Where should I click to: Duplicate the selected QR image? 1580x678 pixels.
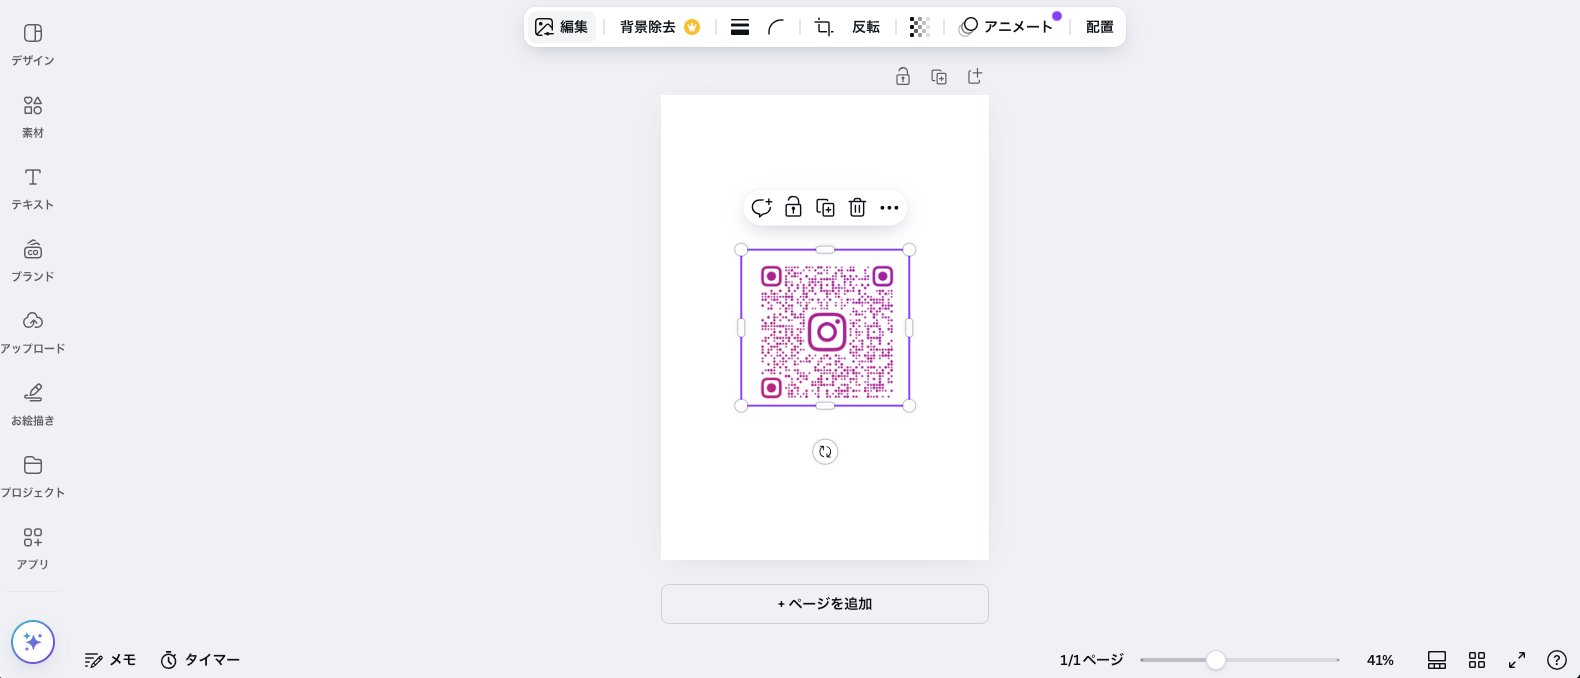pyautogui.click(x=825, y=208)
